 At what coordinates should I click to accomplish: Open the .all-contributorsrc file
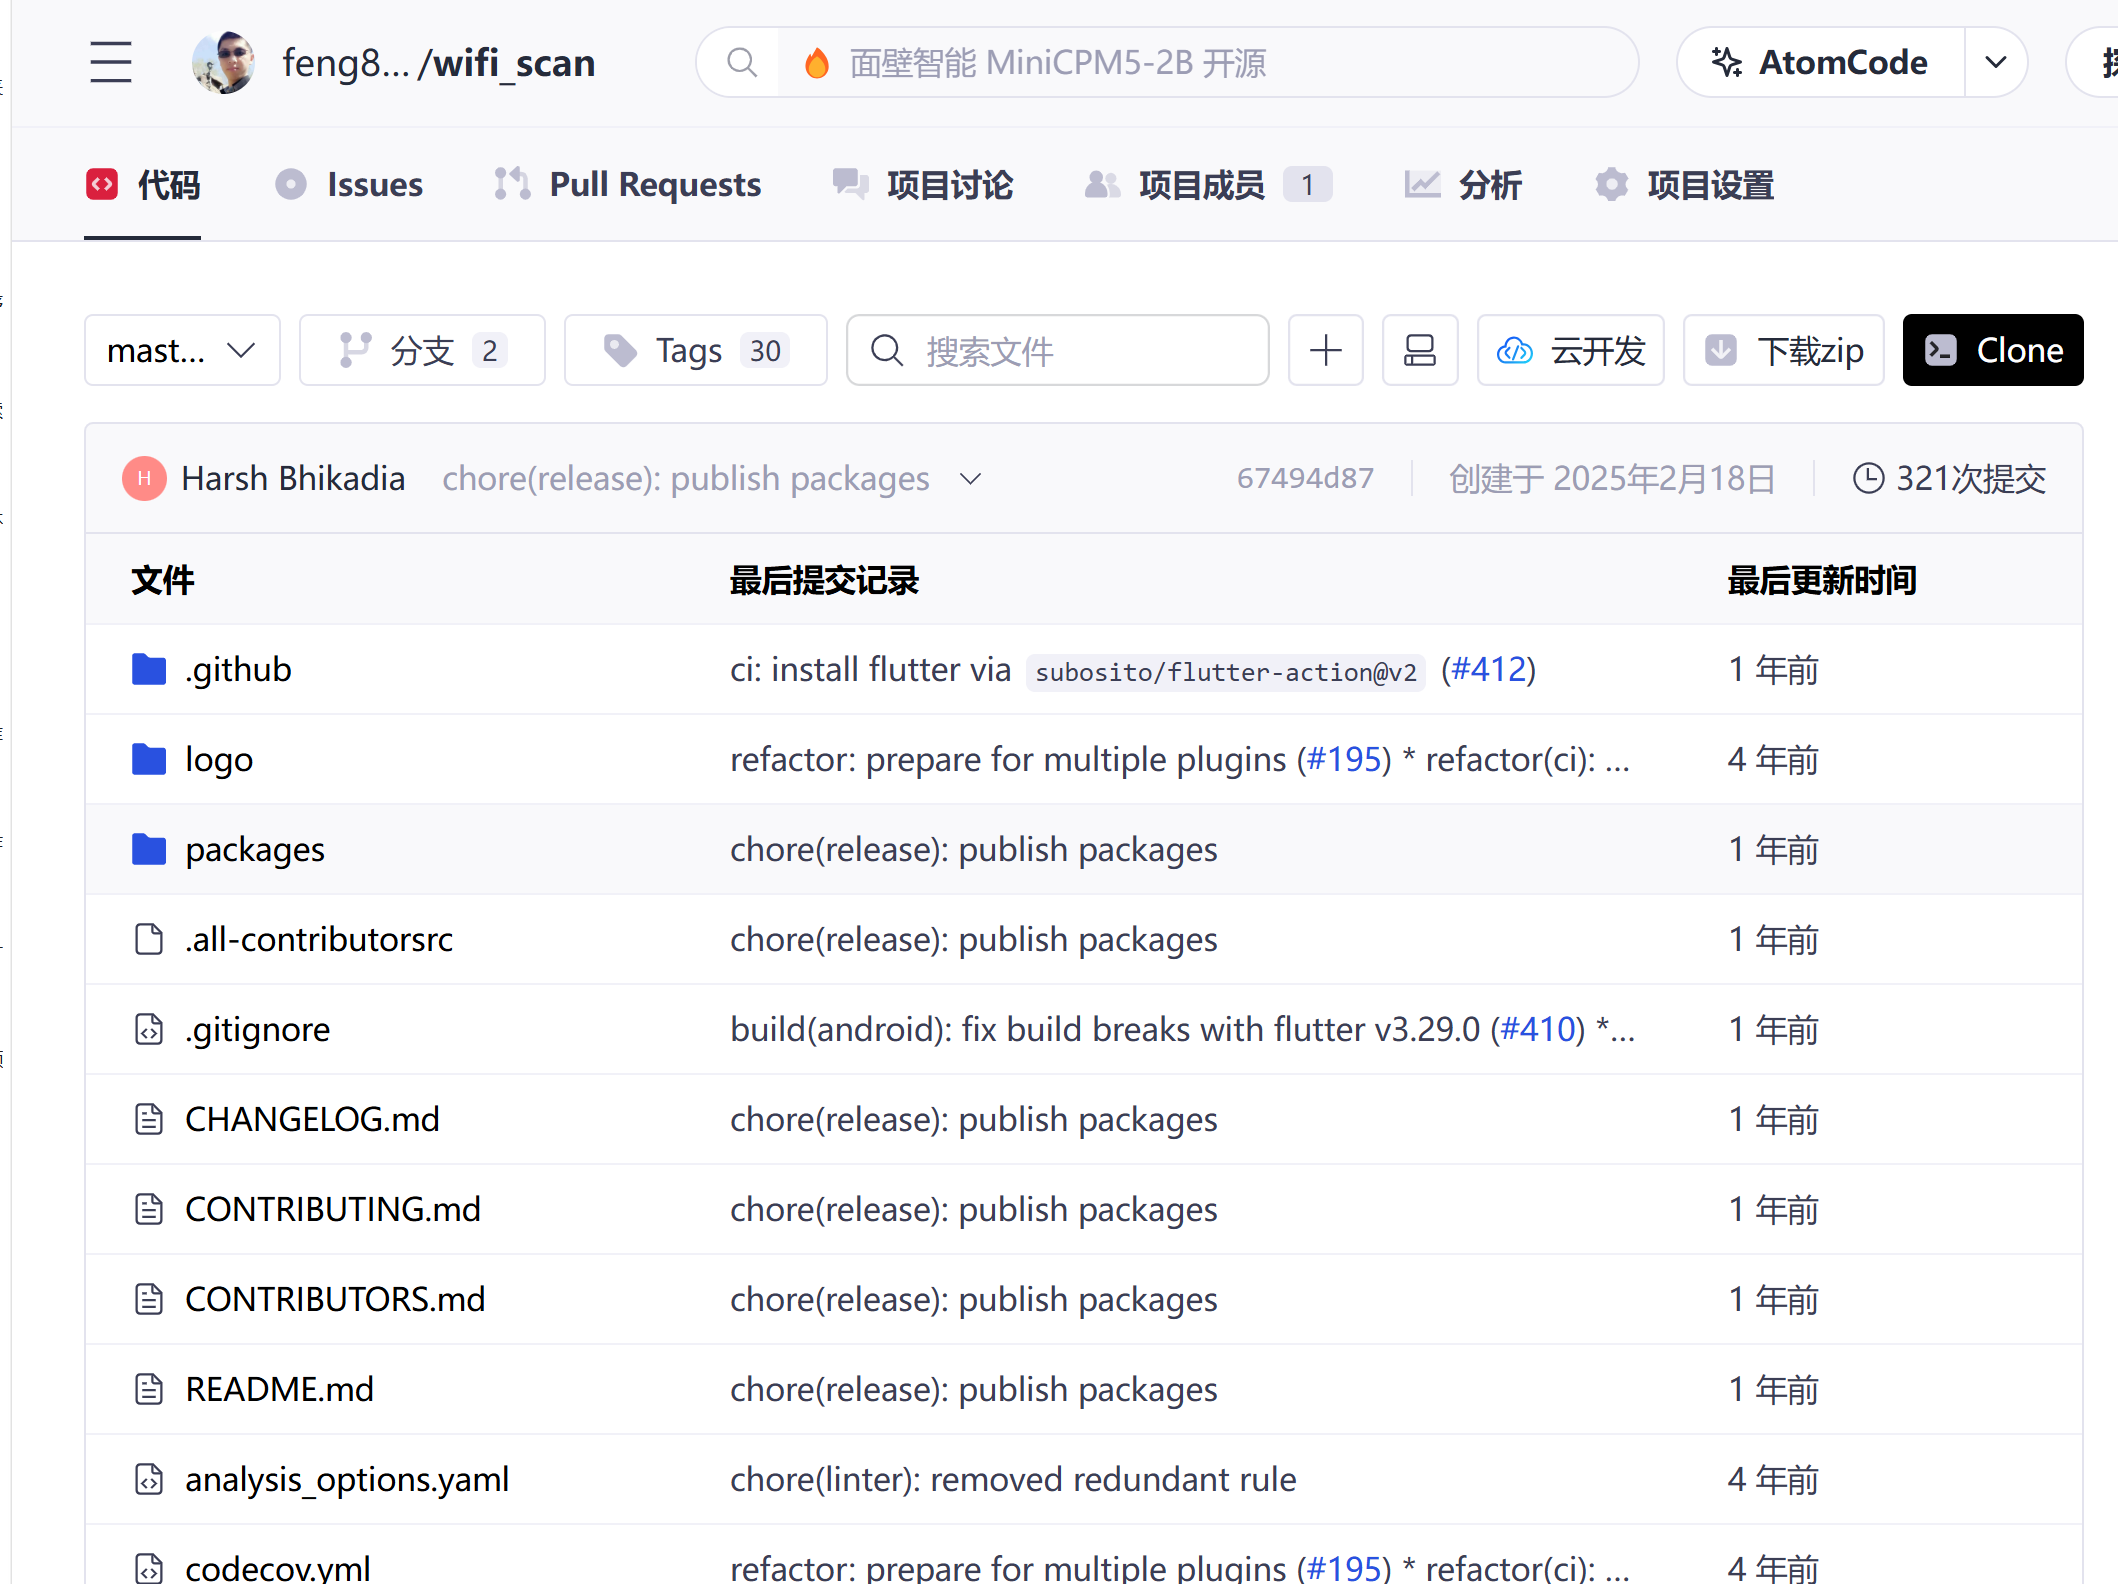coord(319,939)
